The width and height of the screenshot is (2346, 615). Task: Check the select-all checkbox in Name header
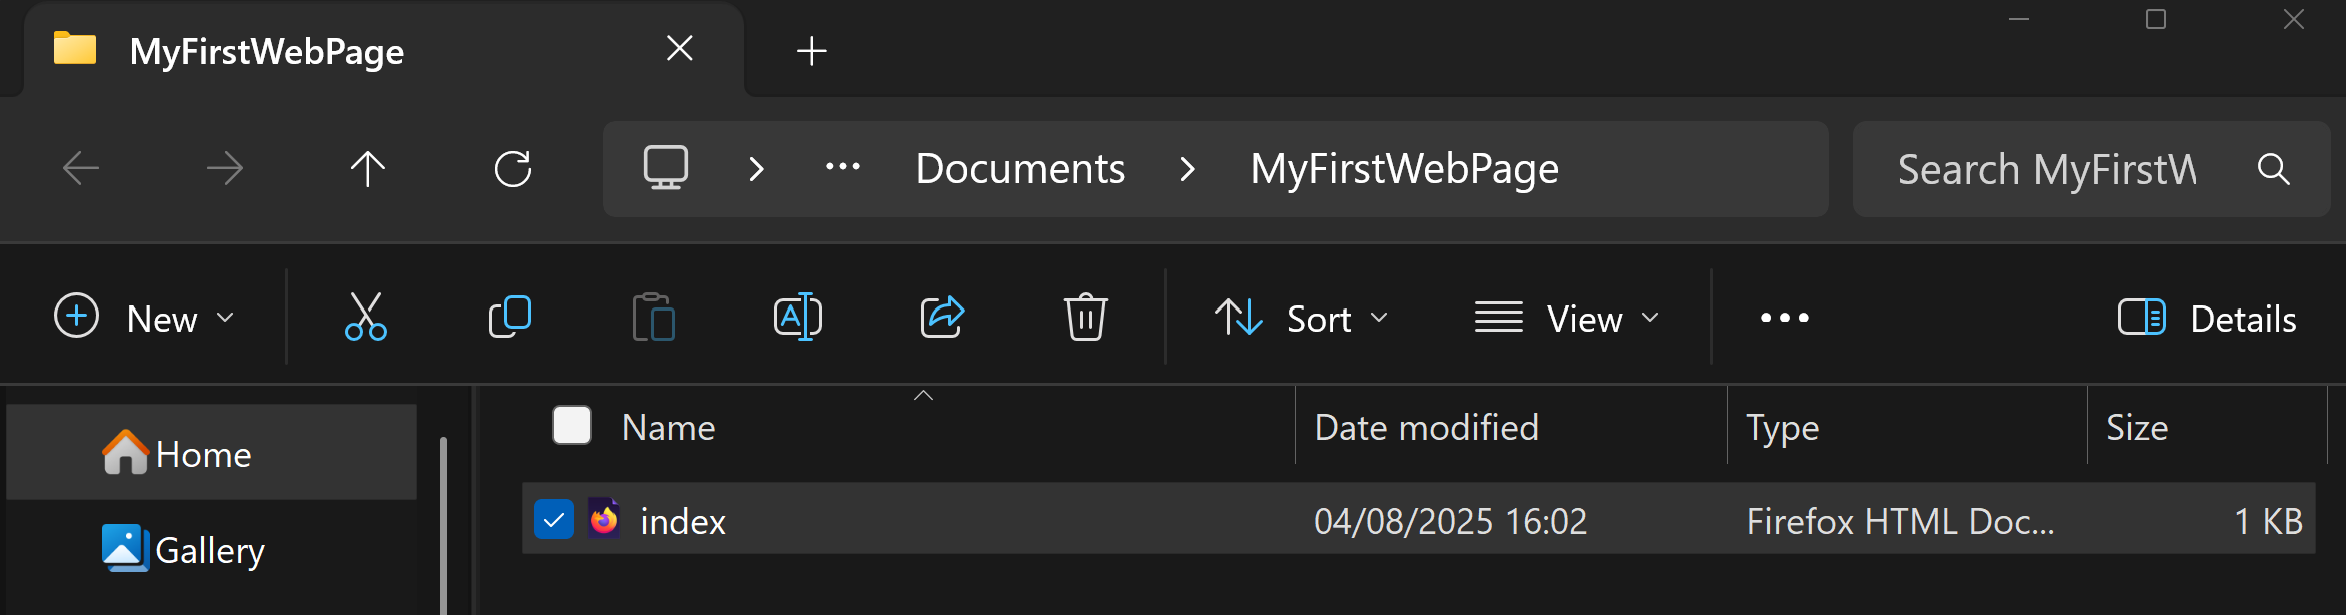pyautogui.click(x=571, y=425)
